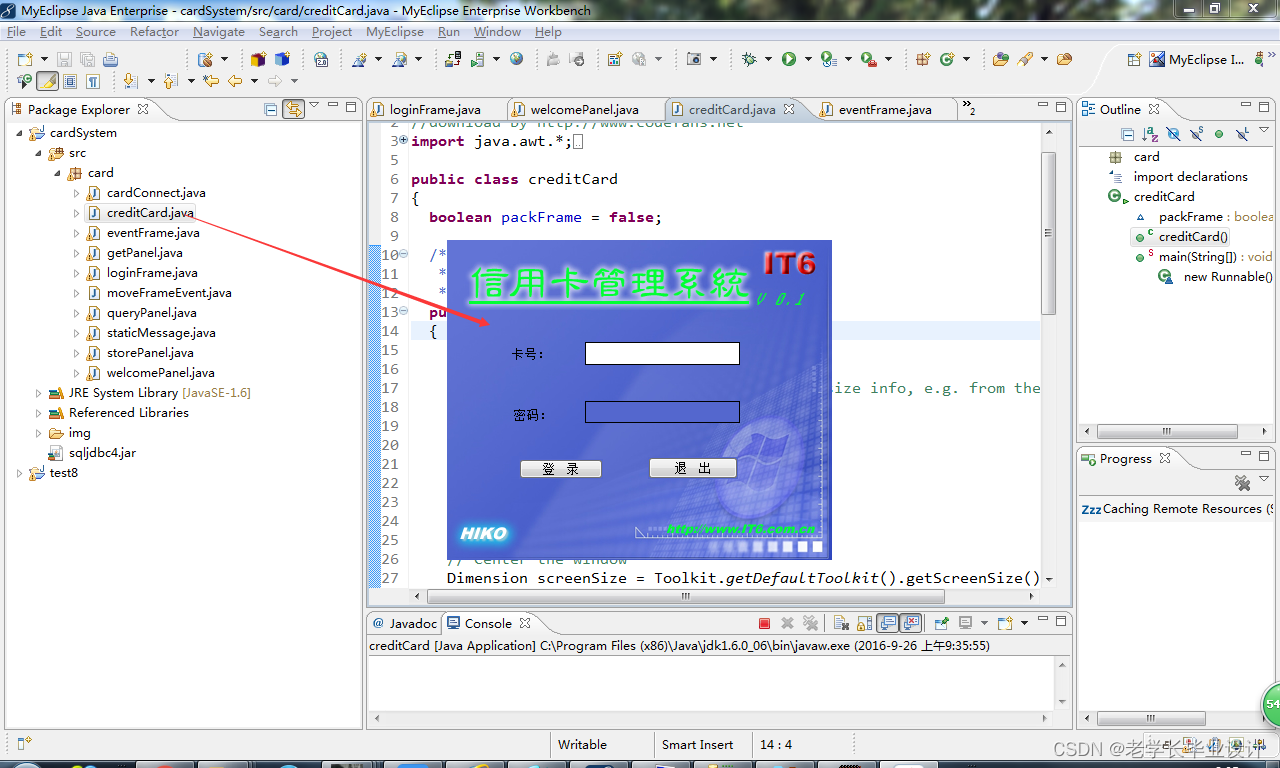This screenshot has width=1280, height=768.
Task: Open the MyEclipse menu
Action: pos(394,31)
